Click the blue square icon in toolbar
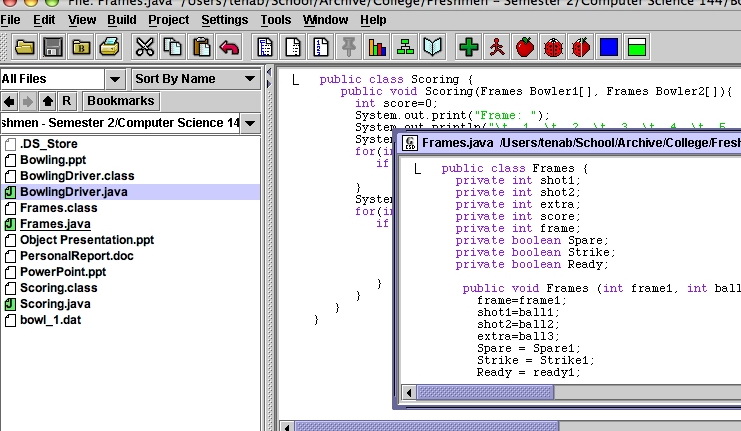The width and height of the screenshot is (741, 431). coord(608,47)
